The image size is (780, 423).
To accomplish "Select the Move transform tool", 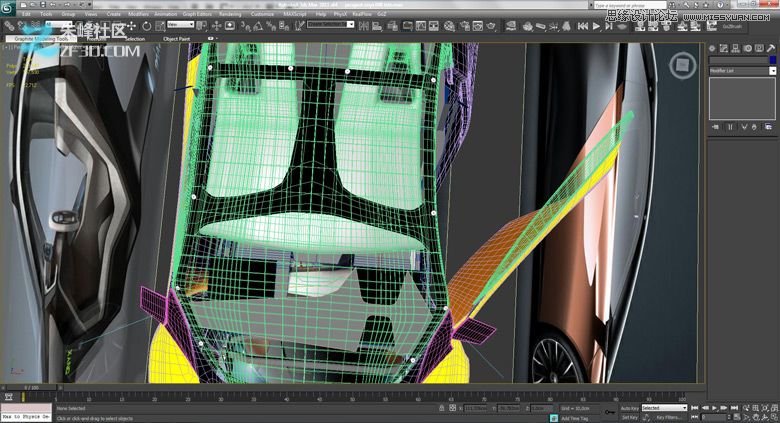I will pyautogui.click(x=131, y=26).
